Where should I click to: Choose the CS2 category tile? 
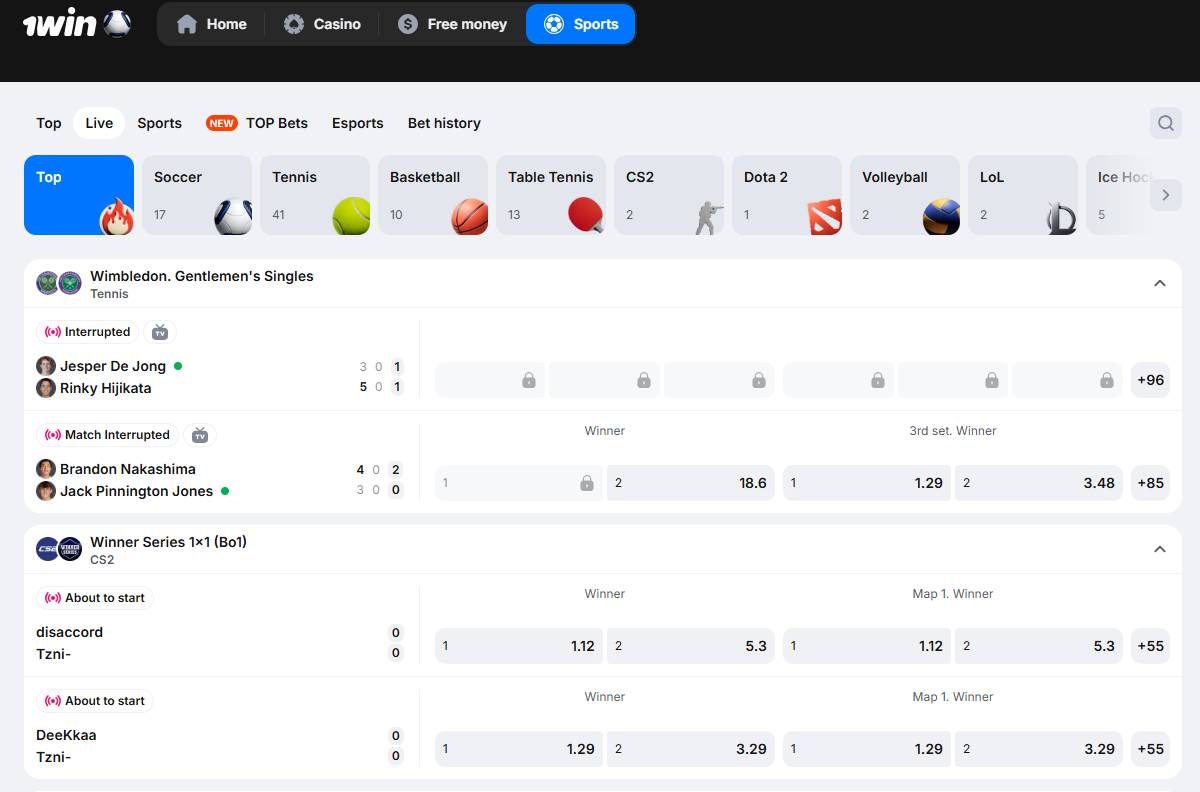click(x=669, y=195)
